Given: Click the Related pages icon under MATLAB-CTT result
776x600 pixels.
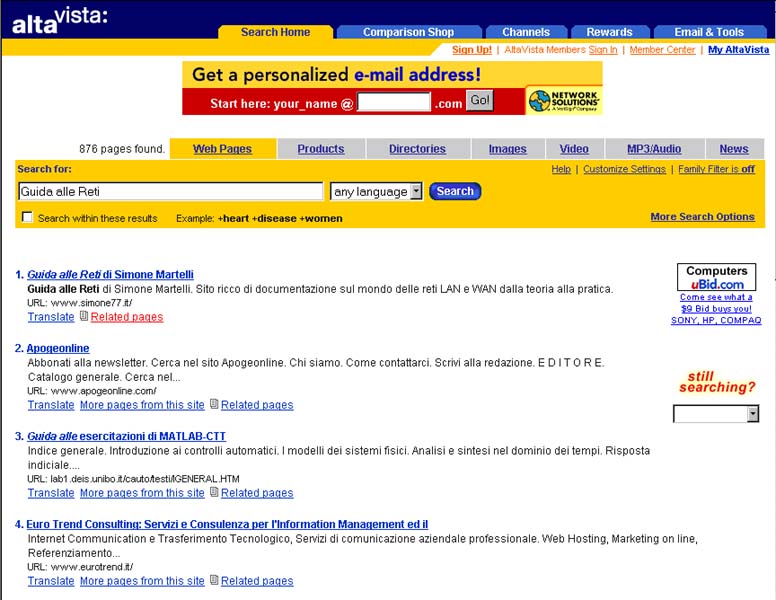Looking at the screenshot, I should click(x=214, y=493).
